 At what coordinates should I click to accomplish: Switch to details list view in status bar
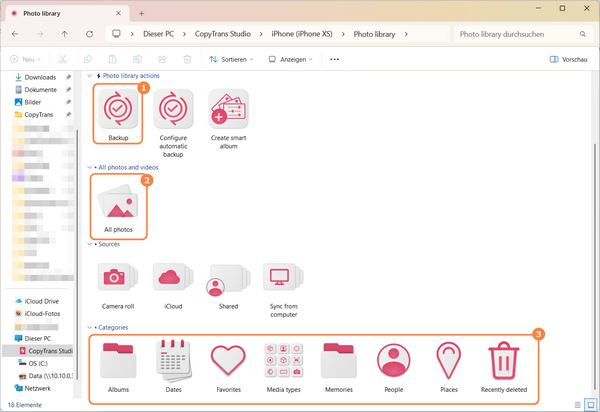tap(576, 404)
